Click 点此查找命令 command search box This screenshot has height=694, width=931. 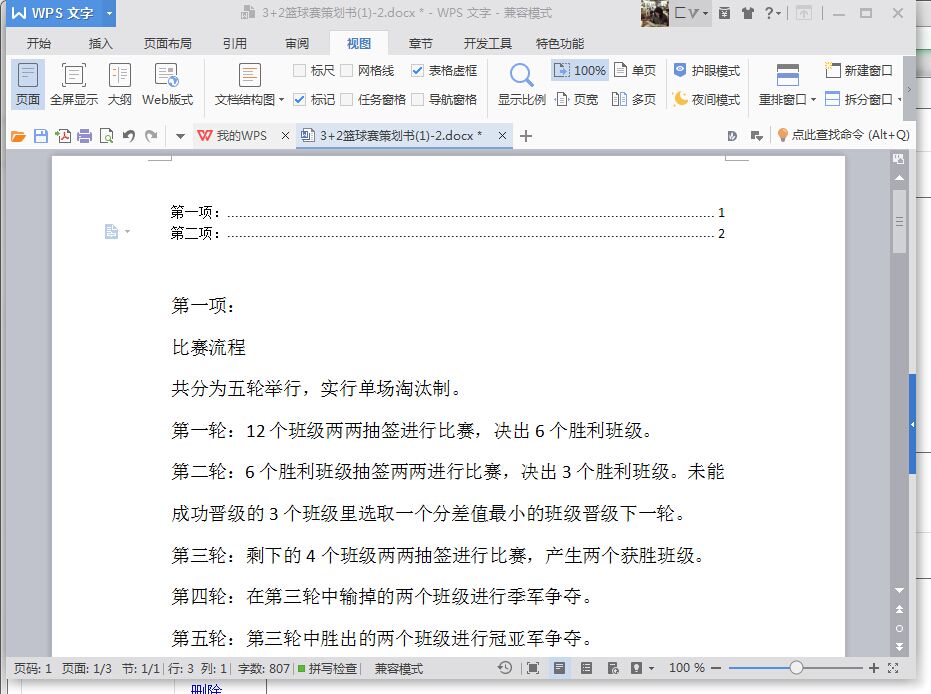(843, 135)
